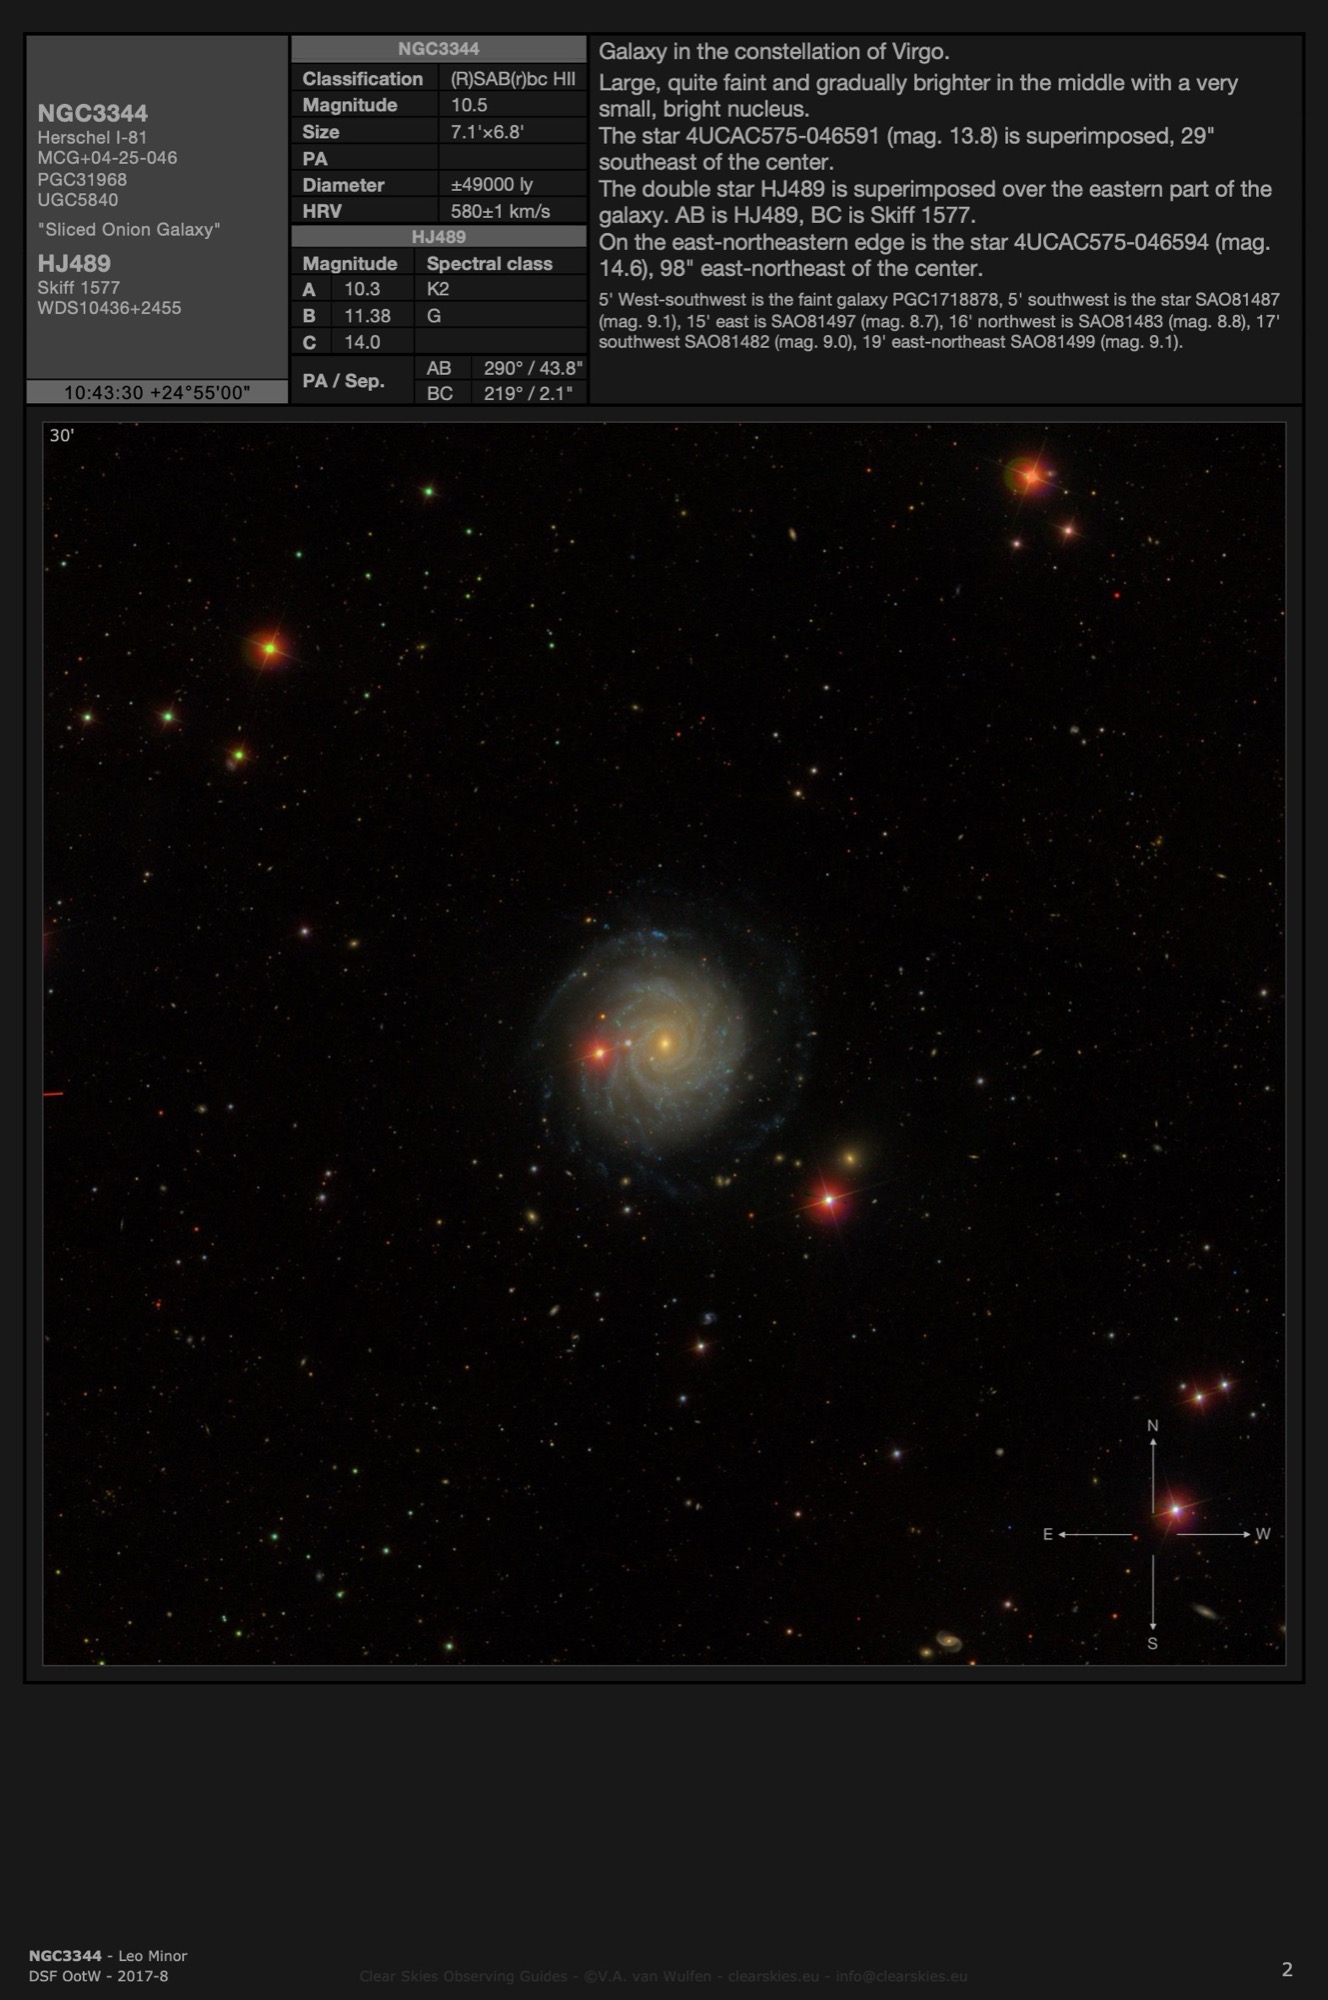The height and width of the screenshot is (2000, 1328).
Task: Click the Magnitude value 10.5
Action: coord(469,105)
